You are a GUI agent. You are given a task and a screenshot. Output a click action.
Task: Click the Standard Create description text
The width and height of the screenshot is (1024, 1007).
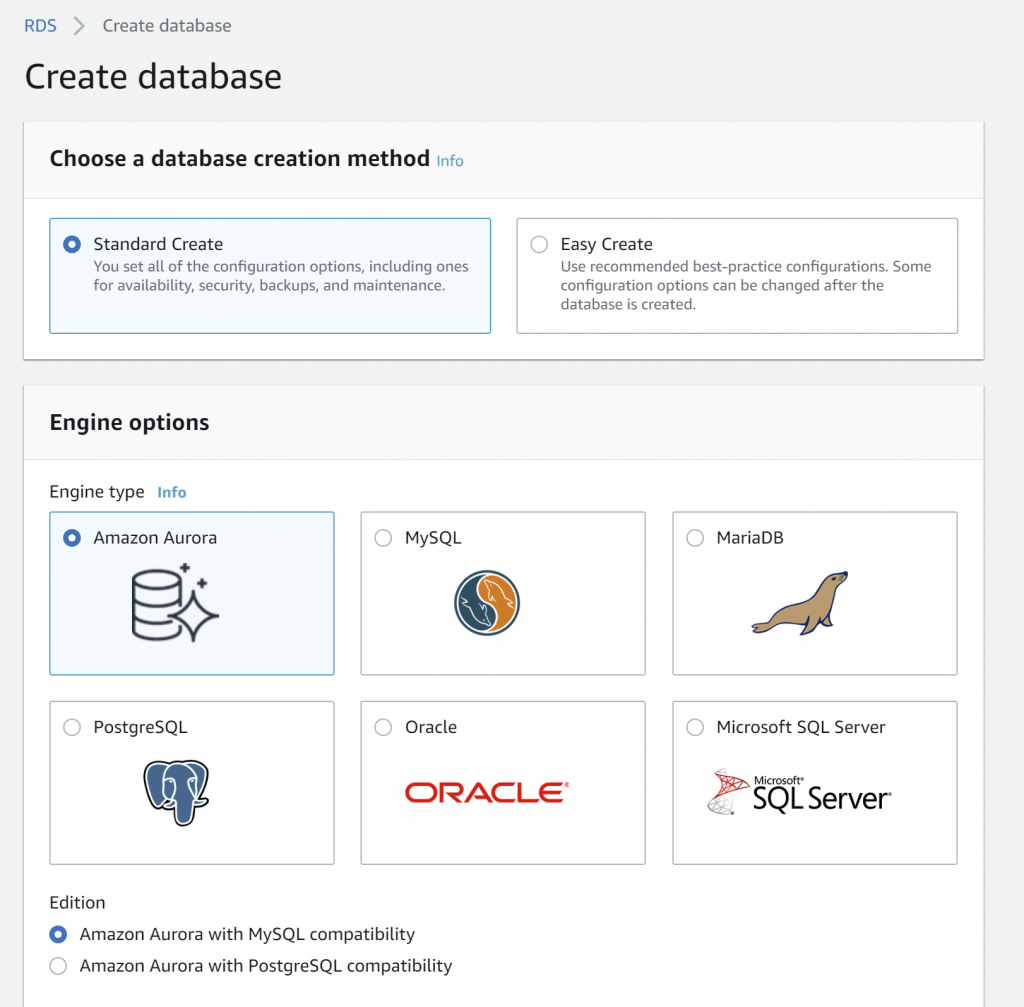coord(281,276)
